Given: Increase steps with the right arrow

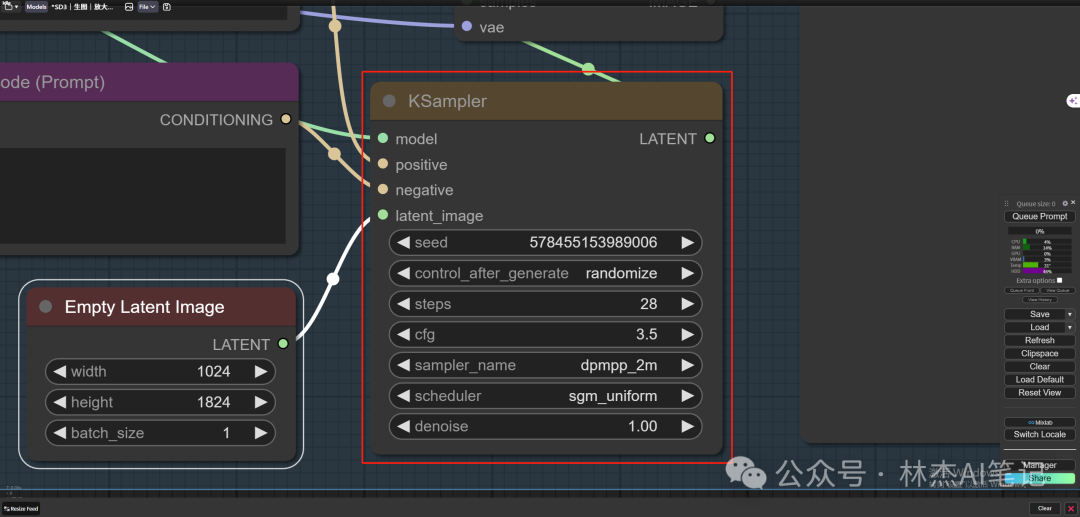Looking at the screenshot, I should click(687, 304).
